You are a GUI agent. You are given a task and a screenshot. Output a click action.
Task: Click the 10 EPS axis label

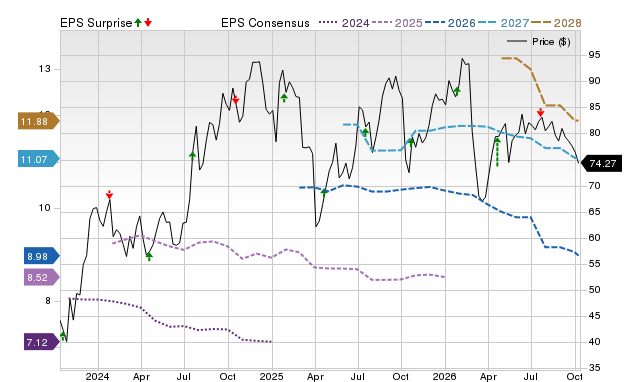(45, 208)
